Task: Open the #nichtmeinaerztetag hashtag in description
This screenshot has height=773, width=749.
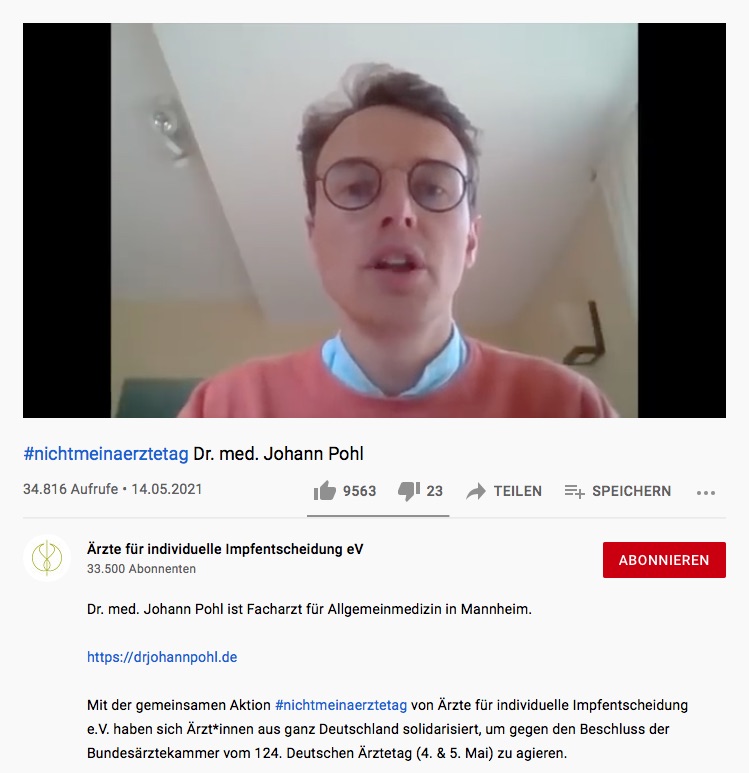Action: tap(341, 705)
